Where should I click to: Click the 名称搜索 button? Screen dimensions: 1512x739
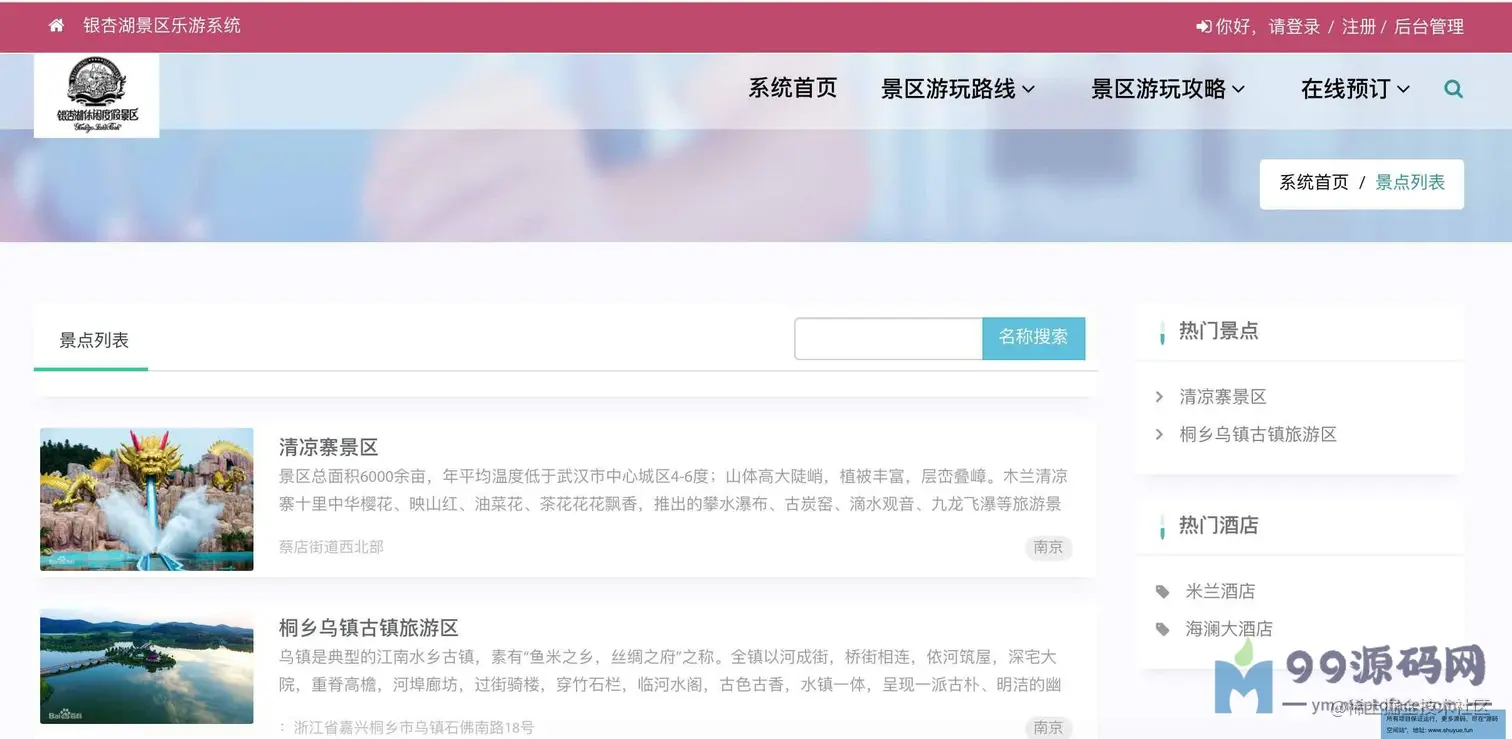point(1034,338)
